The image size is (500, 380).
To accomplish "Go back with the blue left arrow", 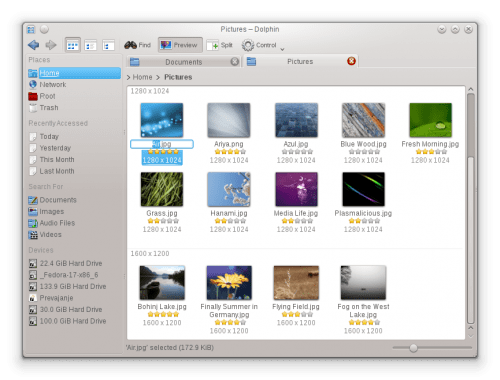I will (34, 45).
